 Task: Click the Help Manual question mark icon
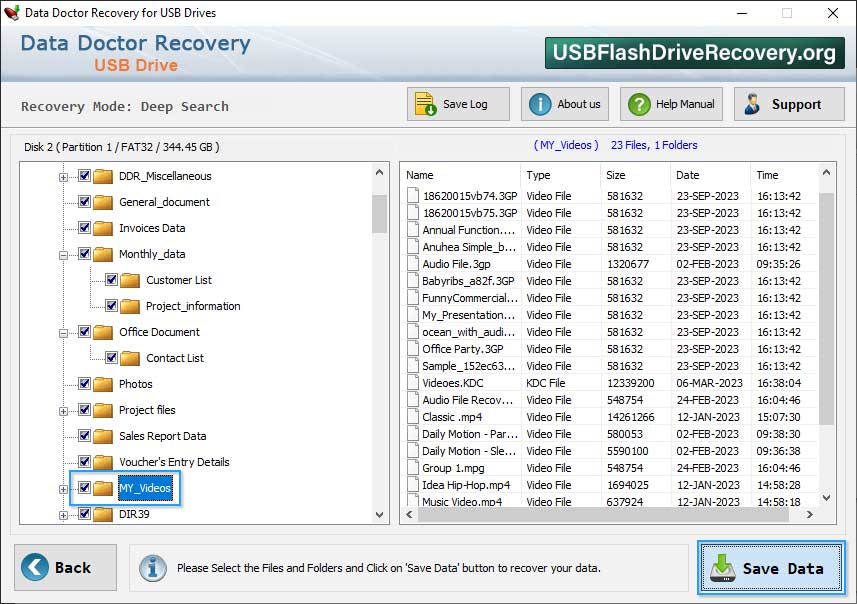tap(639, 104)
